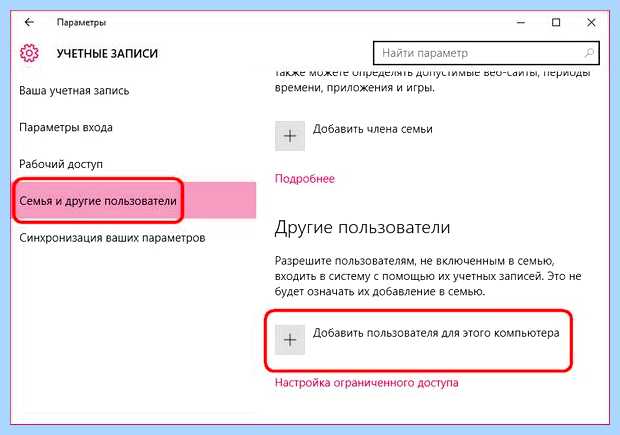
Task: Click the settings gear icon
Action: click(29, 53)
